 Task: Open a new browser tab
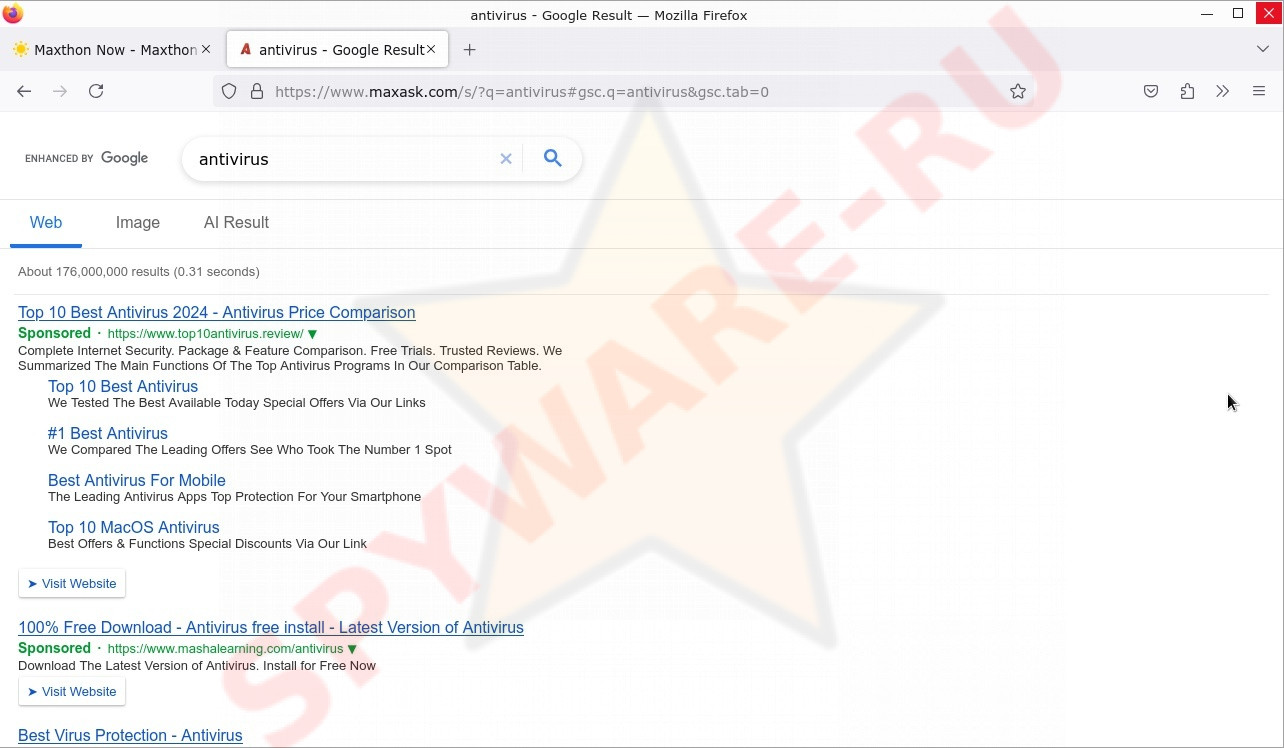pyautogui.click(x=469, y=49)
